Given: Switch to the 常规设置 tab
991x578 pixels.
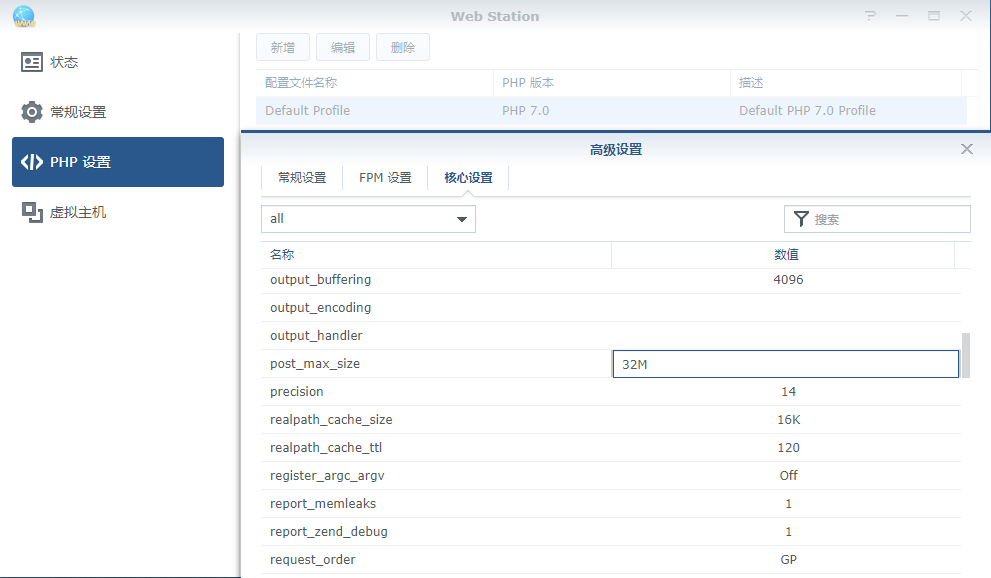Looking at the screenshot, I should (302, 178).
